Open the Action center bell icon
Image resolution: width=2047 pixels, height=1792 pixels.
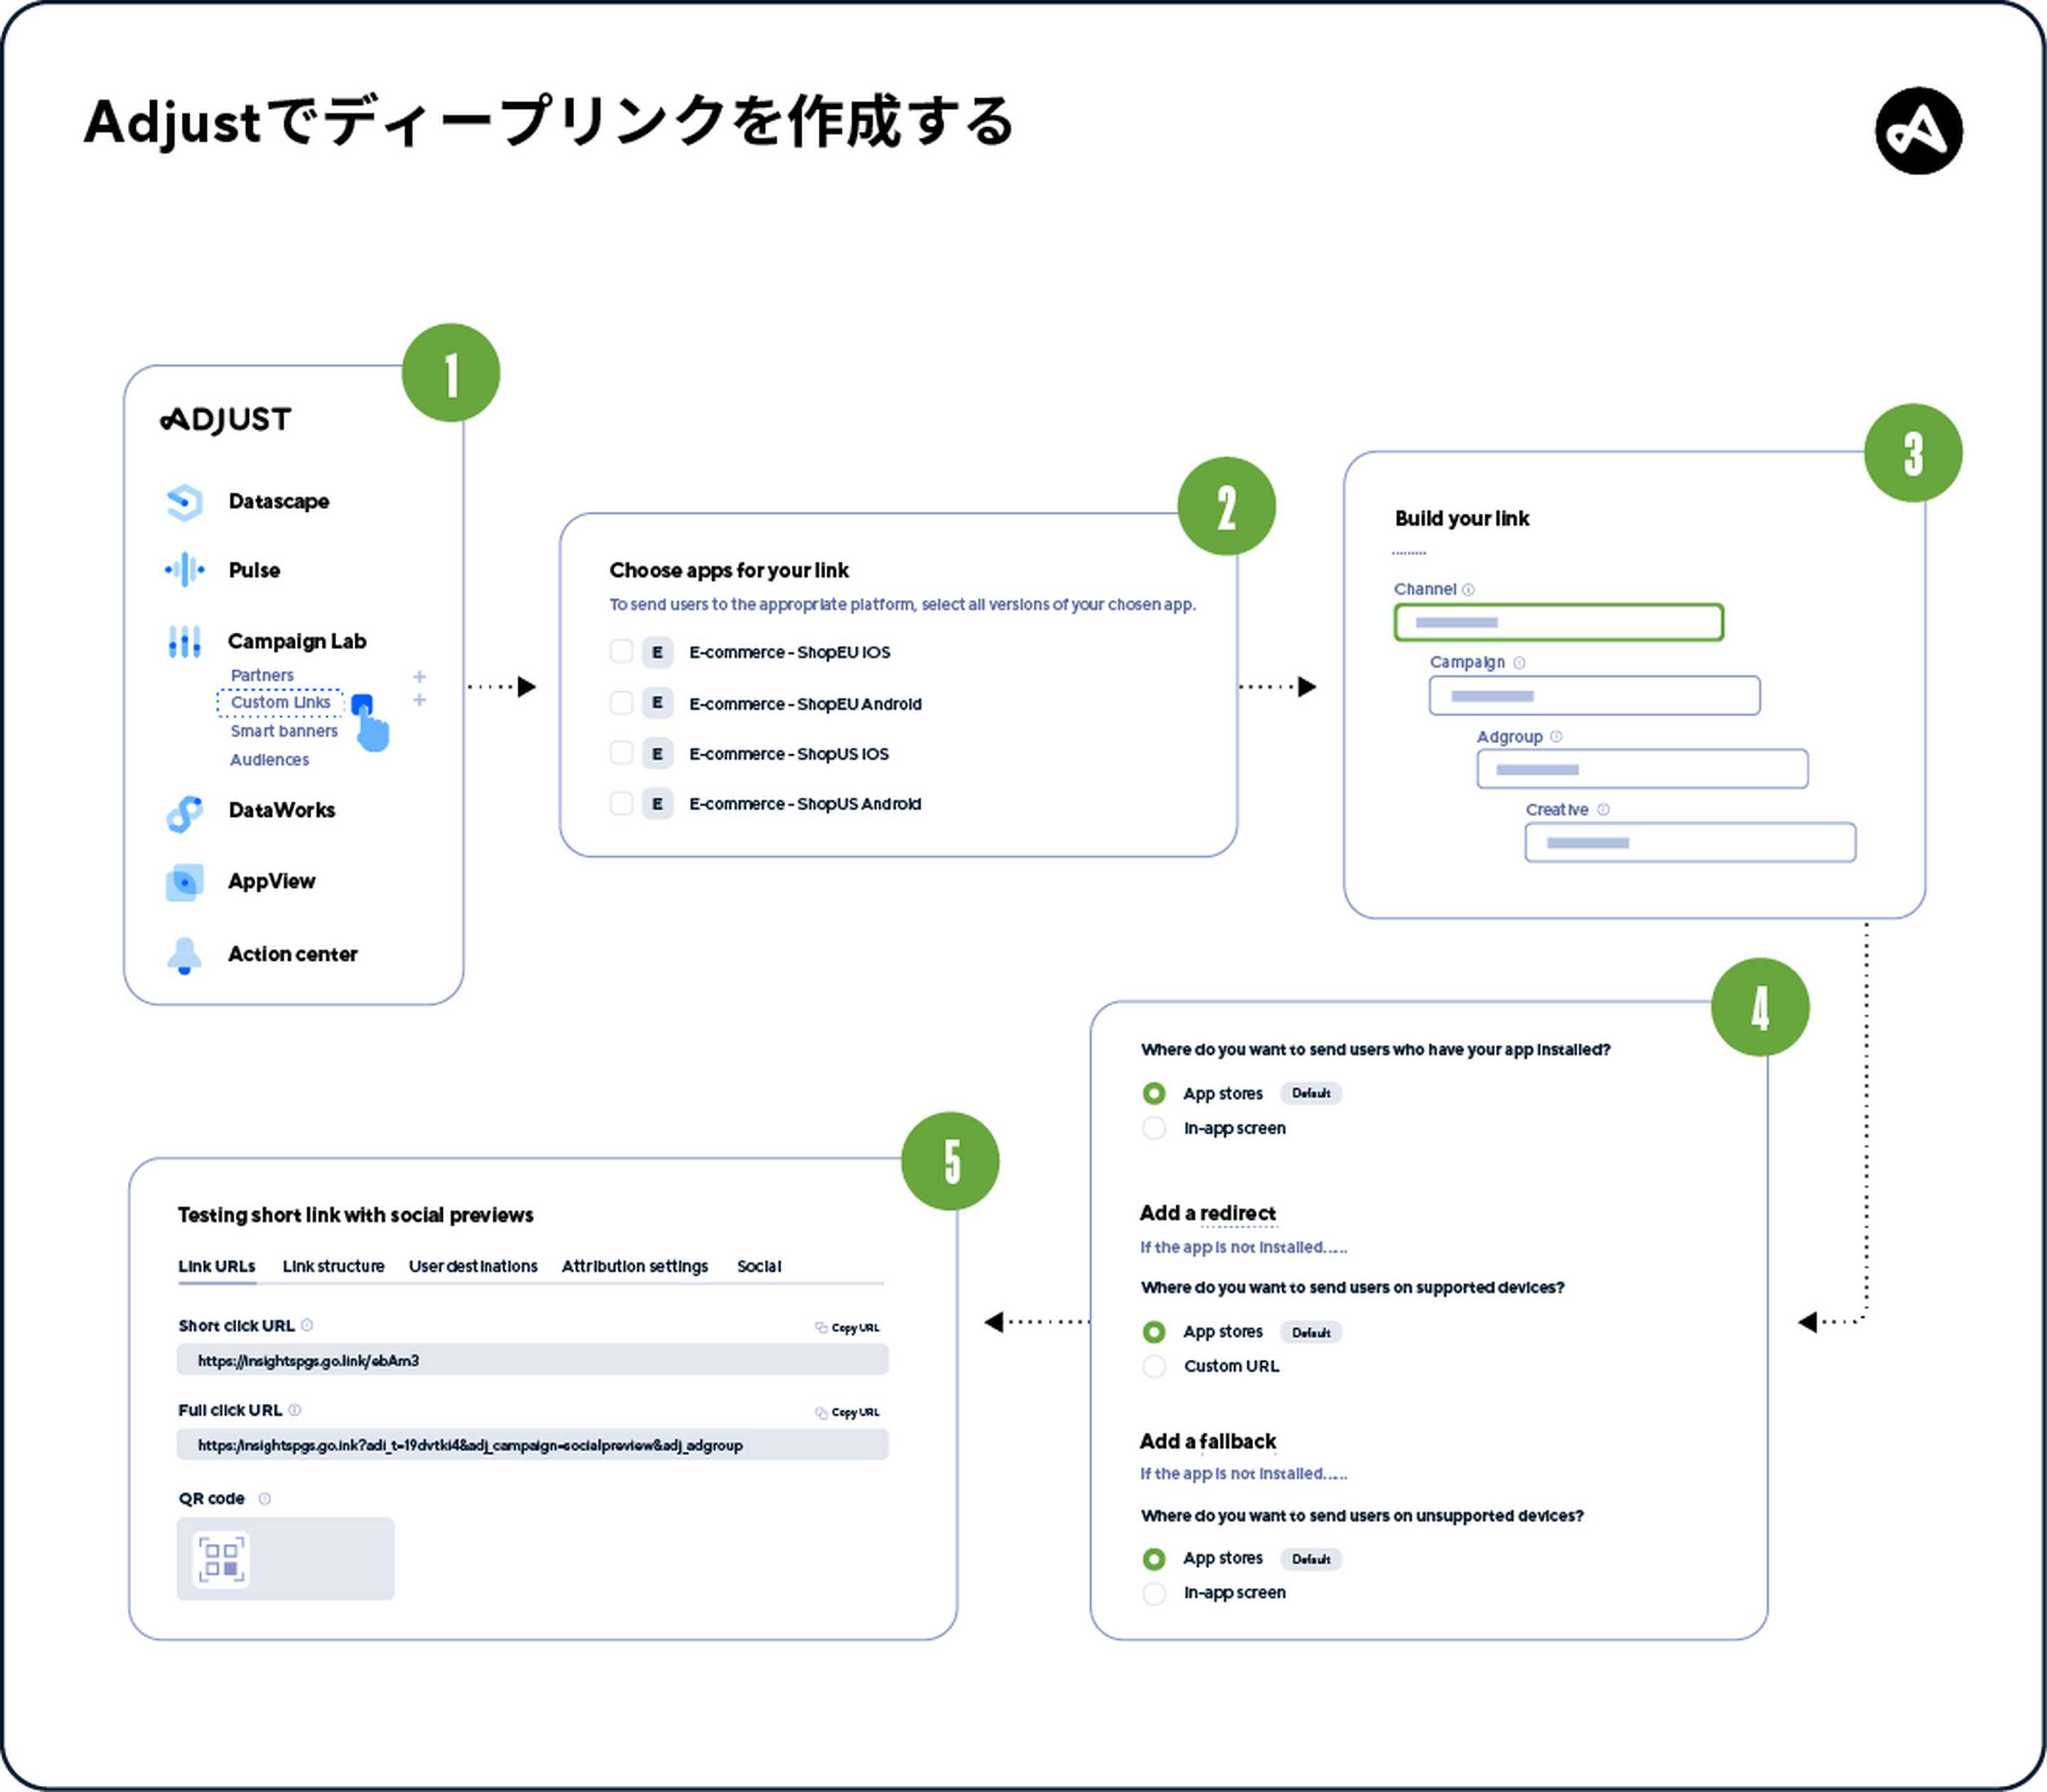point(184,956)
